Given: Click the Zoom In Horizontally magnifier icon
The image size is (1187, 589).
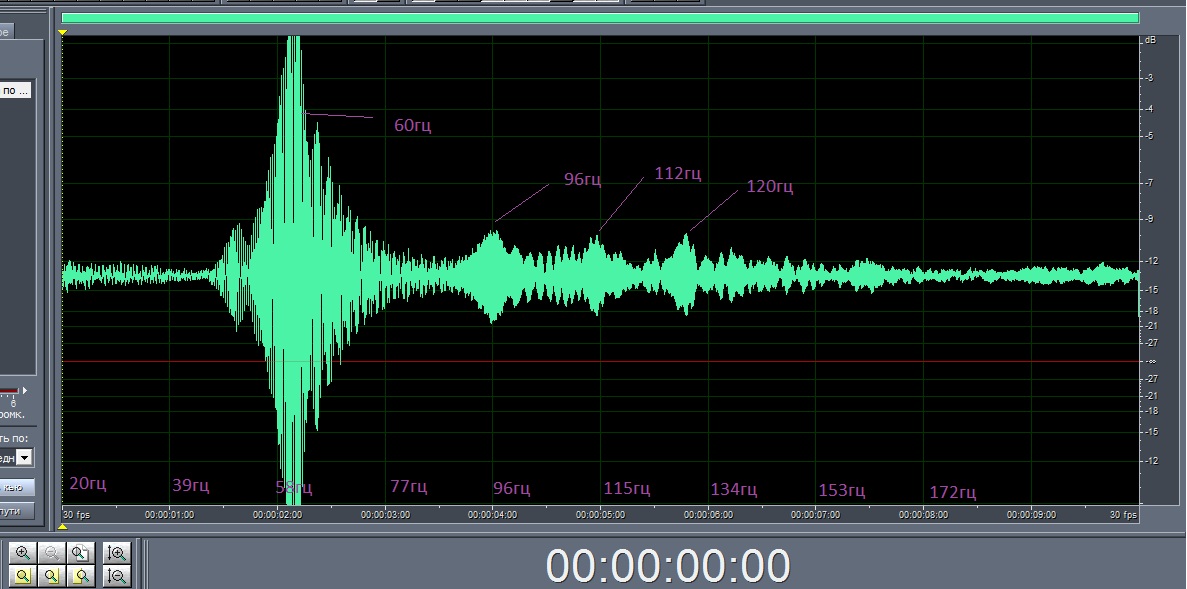Looking at the screenshot, I should coord(23,553).
